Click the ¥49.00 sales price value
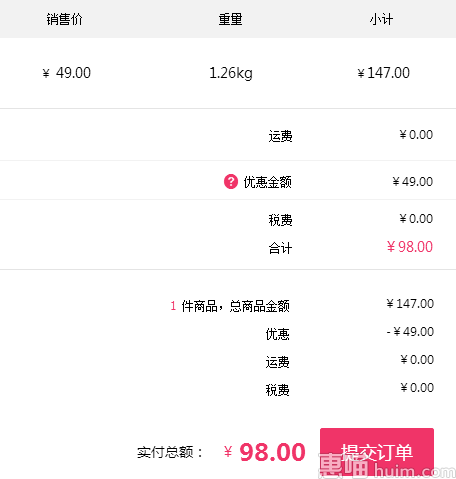The width and height of the screenshot is (456, 479). click(67, 73)
